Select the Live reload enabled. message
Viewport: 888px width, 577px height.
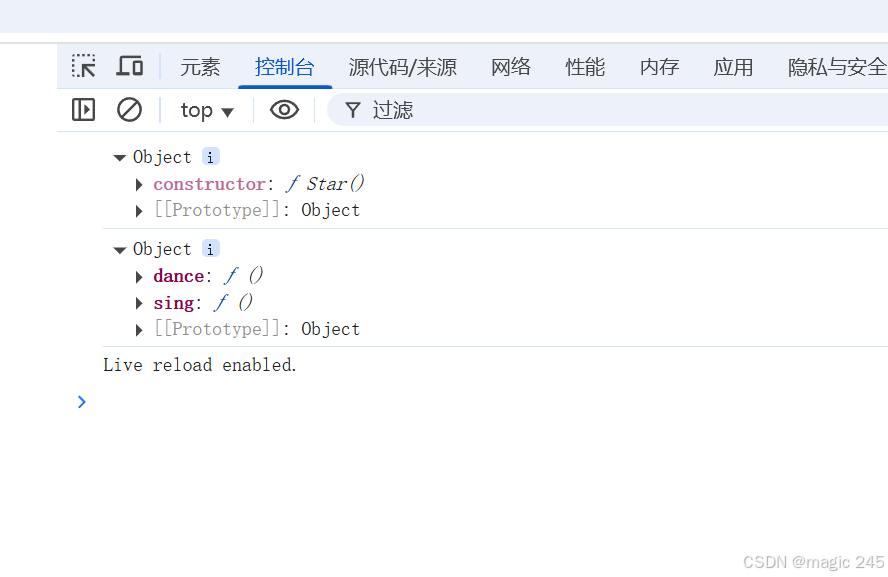pos(199,365)
